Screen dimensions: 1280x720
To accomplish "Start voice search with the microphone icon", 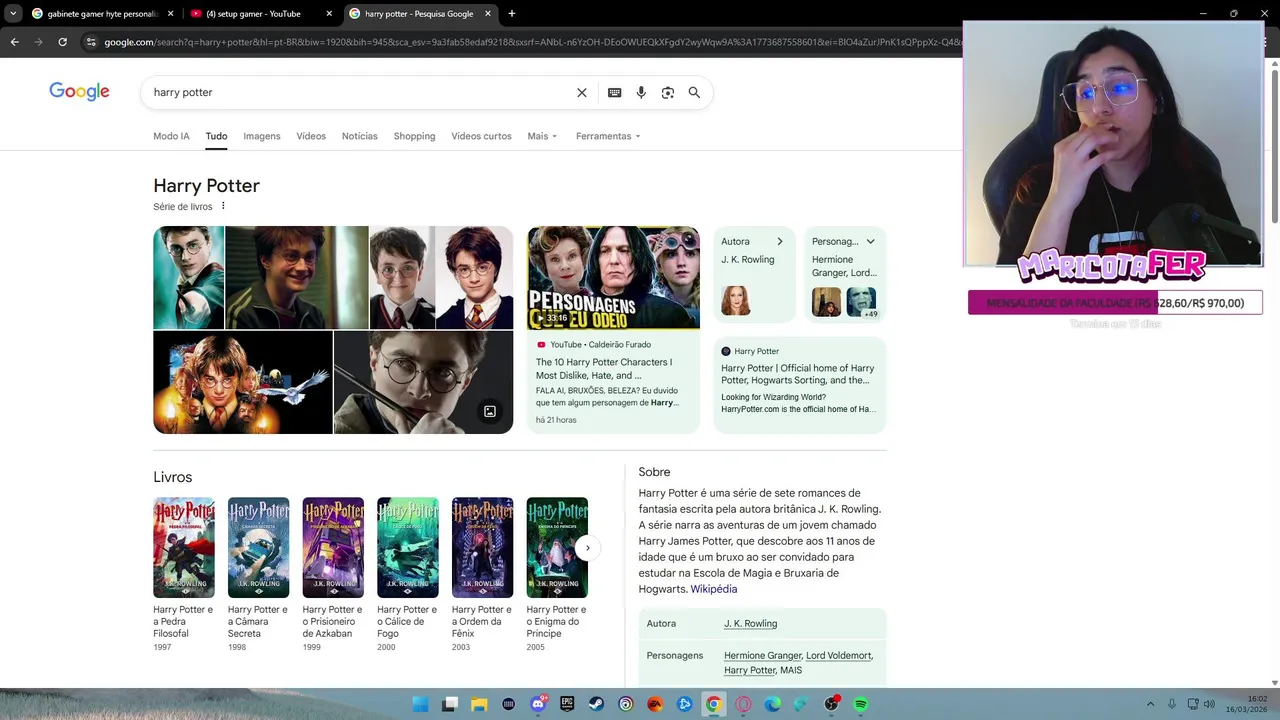I will click(641, 92).
